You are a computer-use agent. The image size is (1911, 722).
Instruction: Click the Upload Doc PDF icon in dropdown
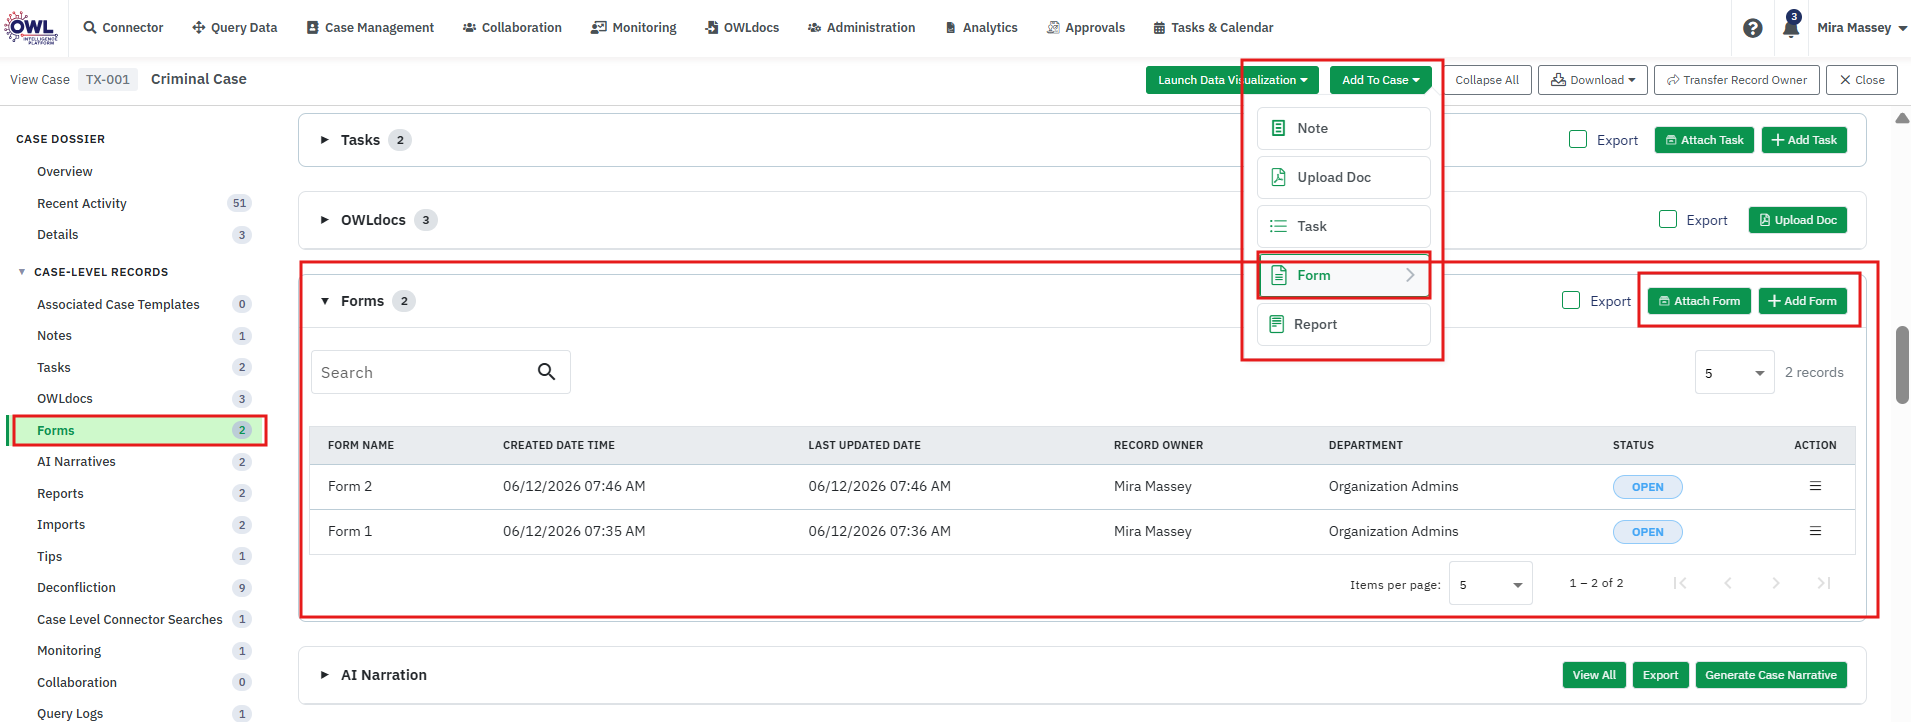coord(1278,177)
